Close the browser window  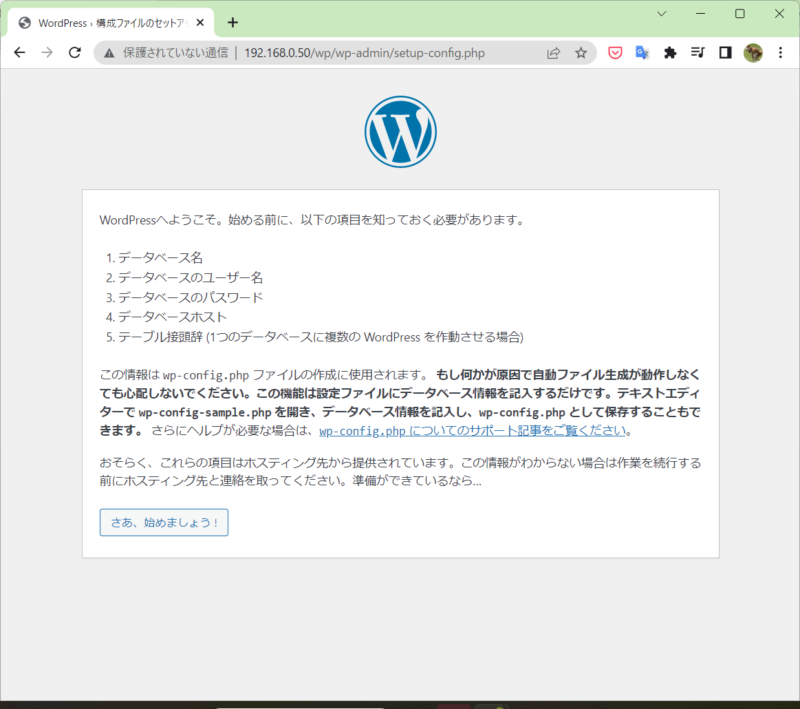(x=779, y=14)
